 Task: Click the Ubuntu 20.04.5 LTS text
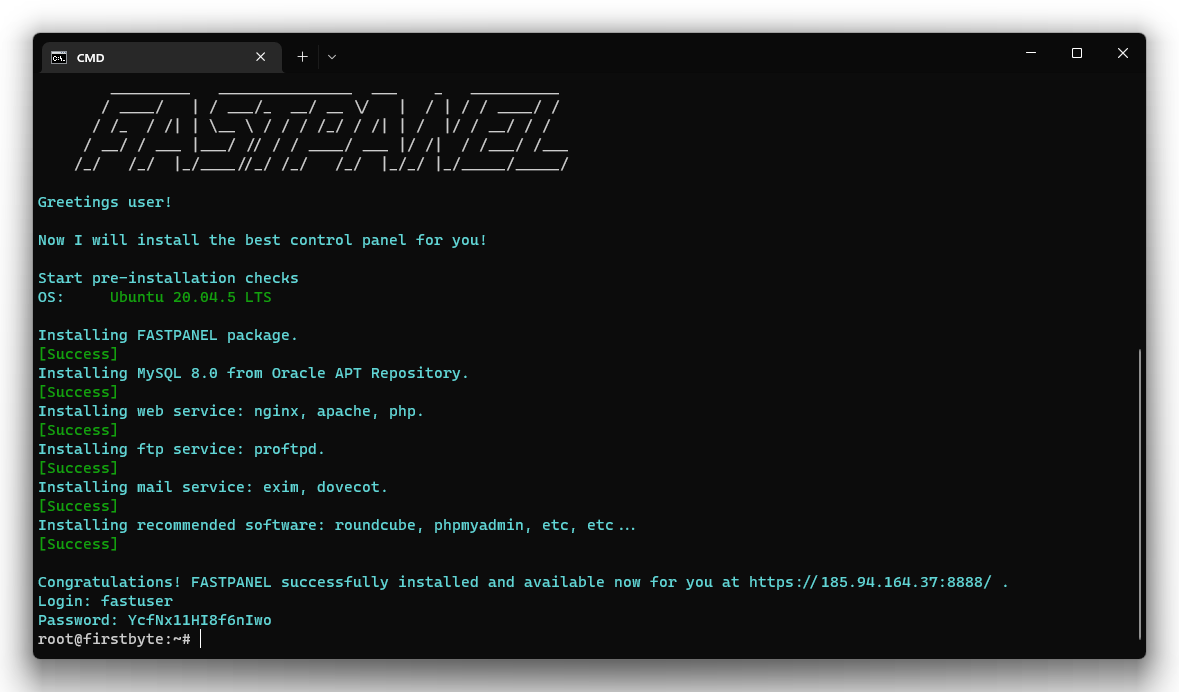click(190, 297)
